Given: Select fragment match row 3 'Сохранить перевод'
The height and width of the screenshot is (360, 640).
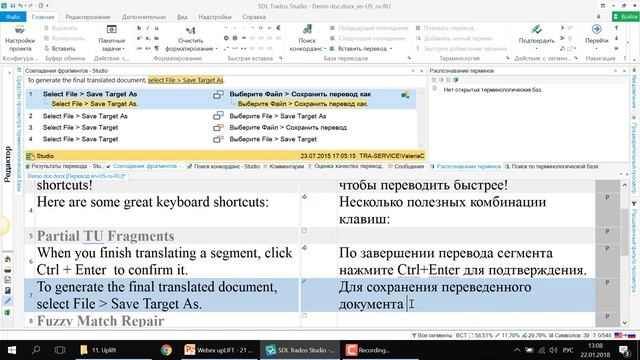Looking at the screenshot, I should pos(220,128).
